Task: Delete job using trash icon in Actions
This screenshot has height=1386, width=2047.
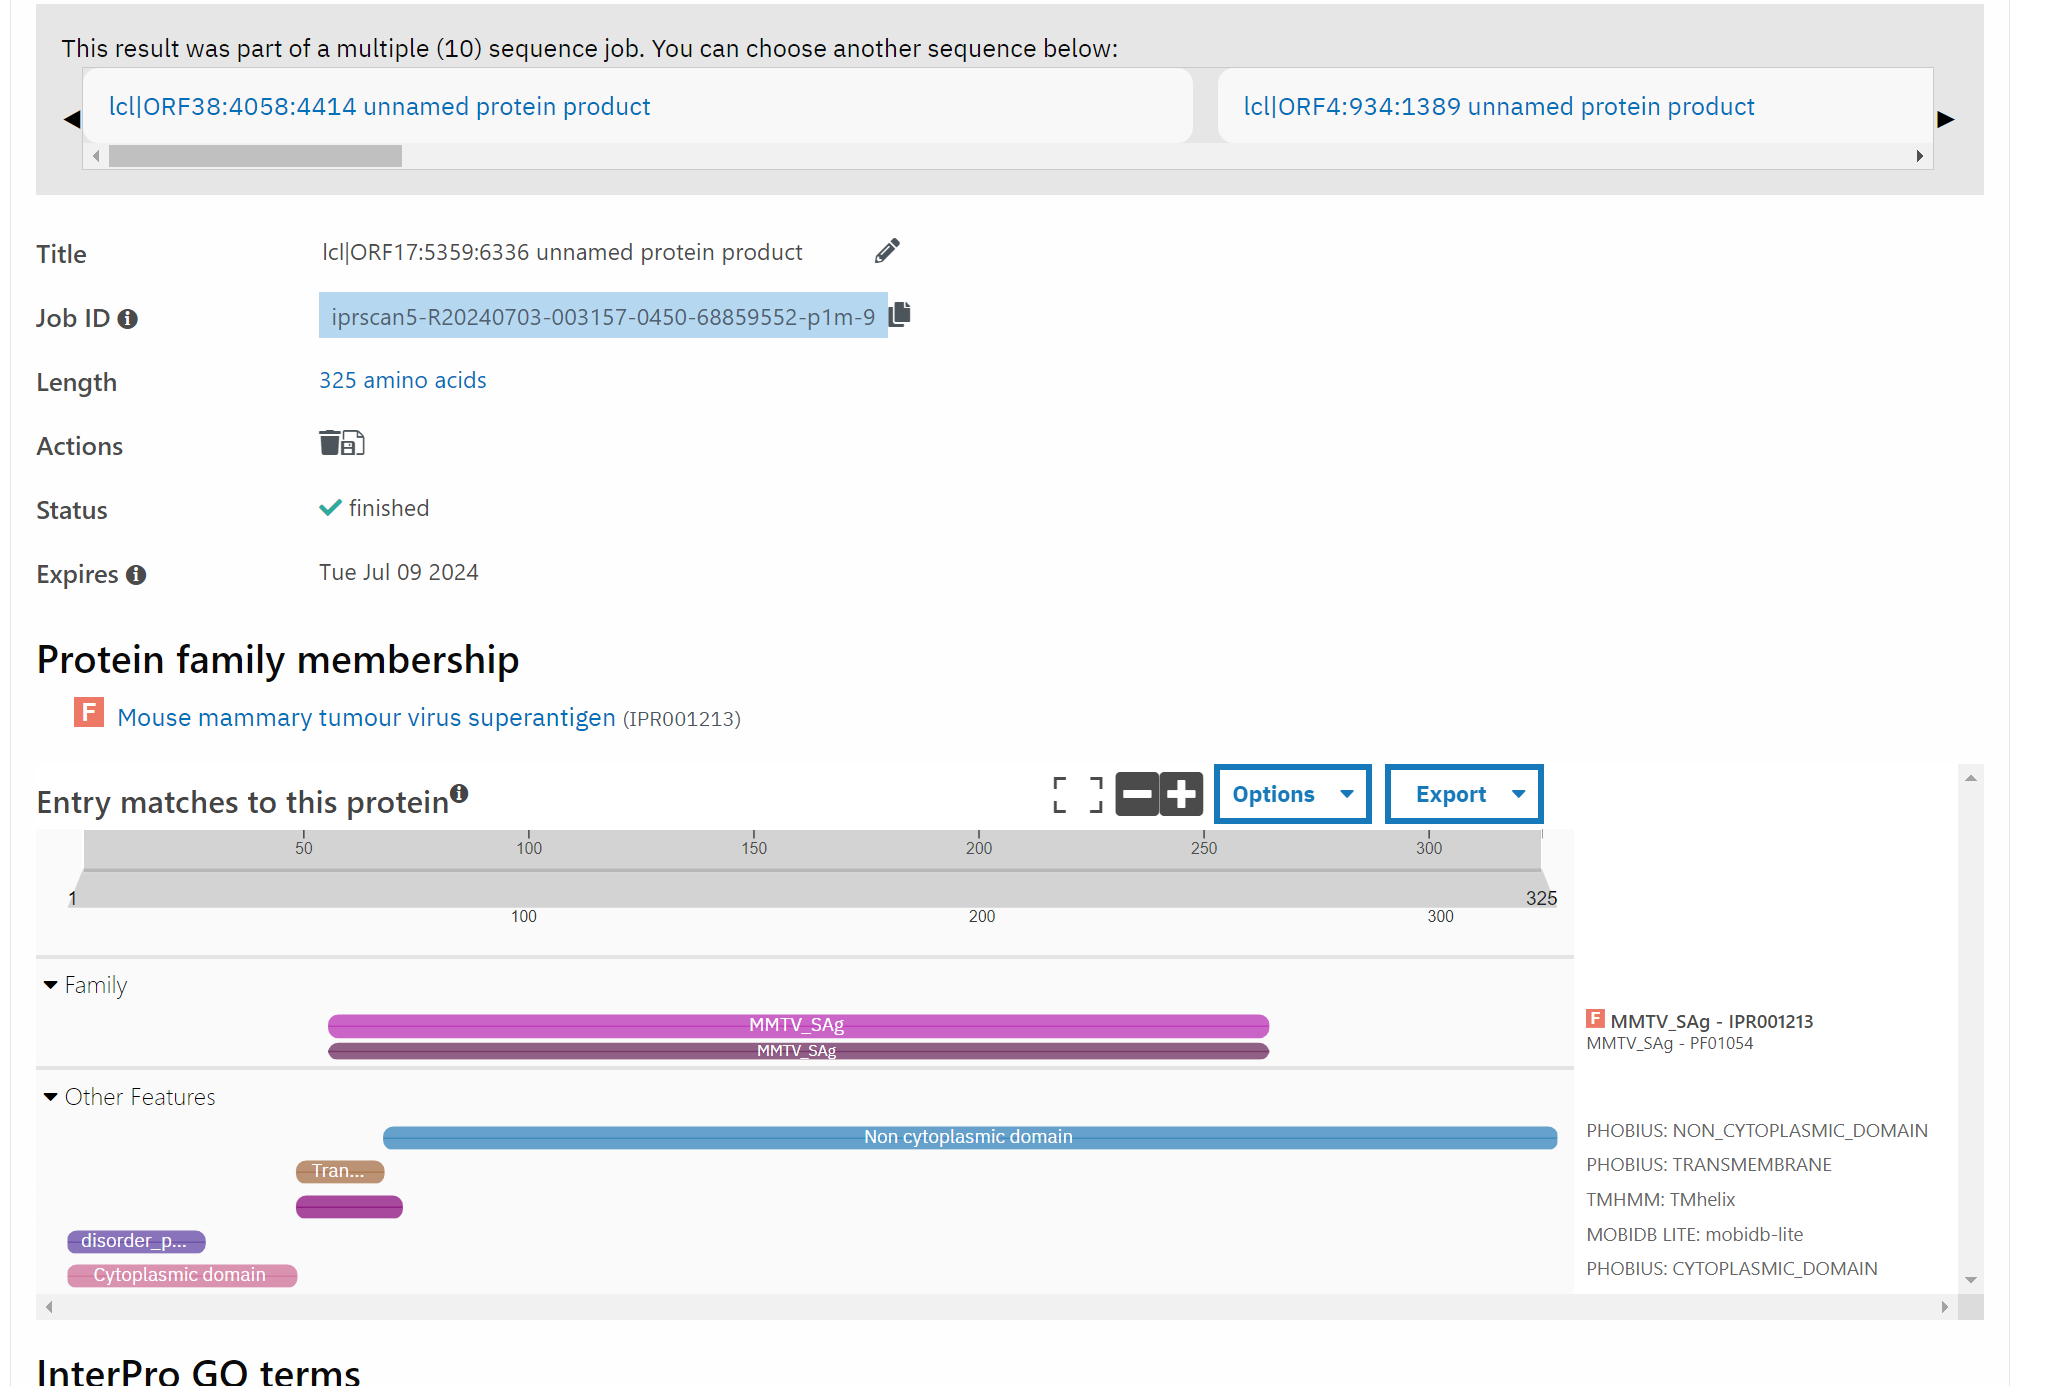Action: tap(329, 442)
